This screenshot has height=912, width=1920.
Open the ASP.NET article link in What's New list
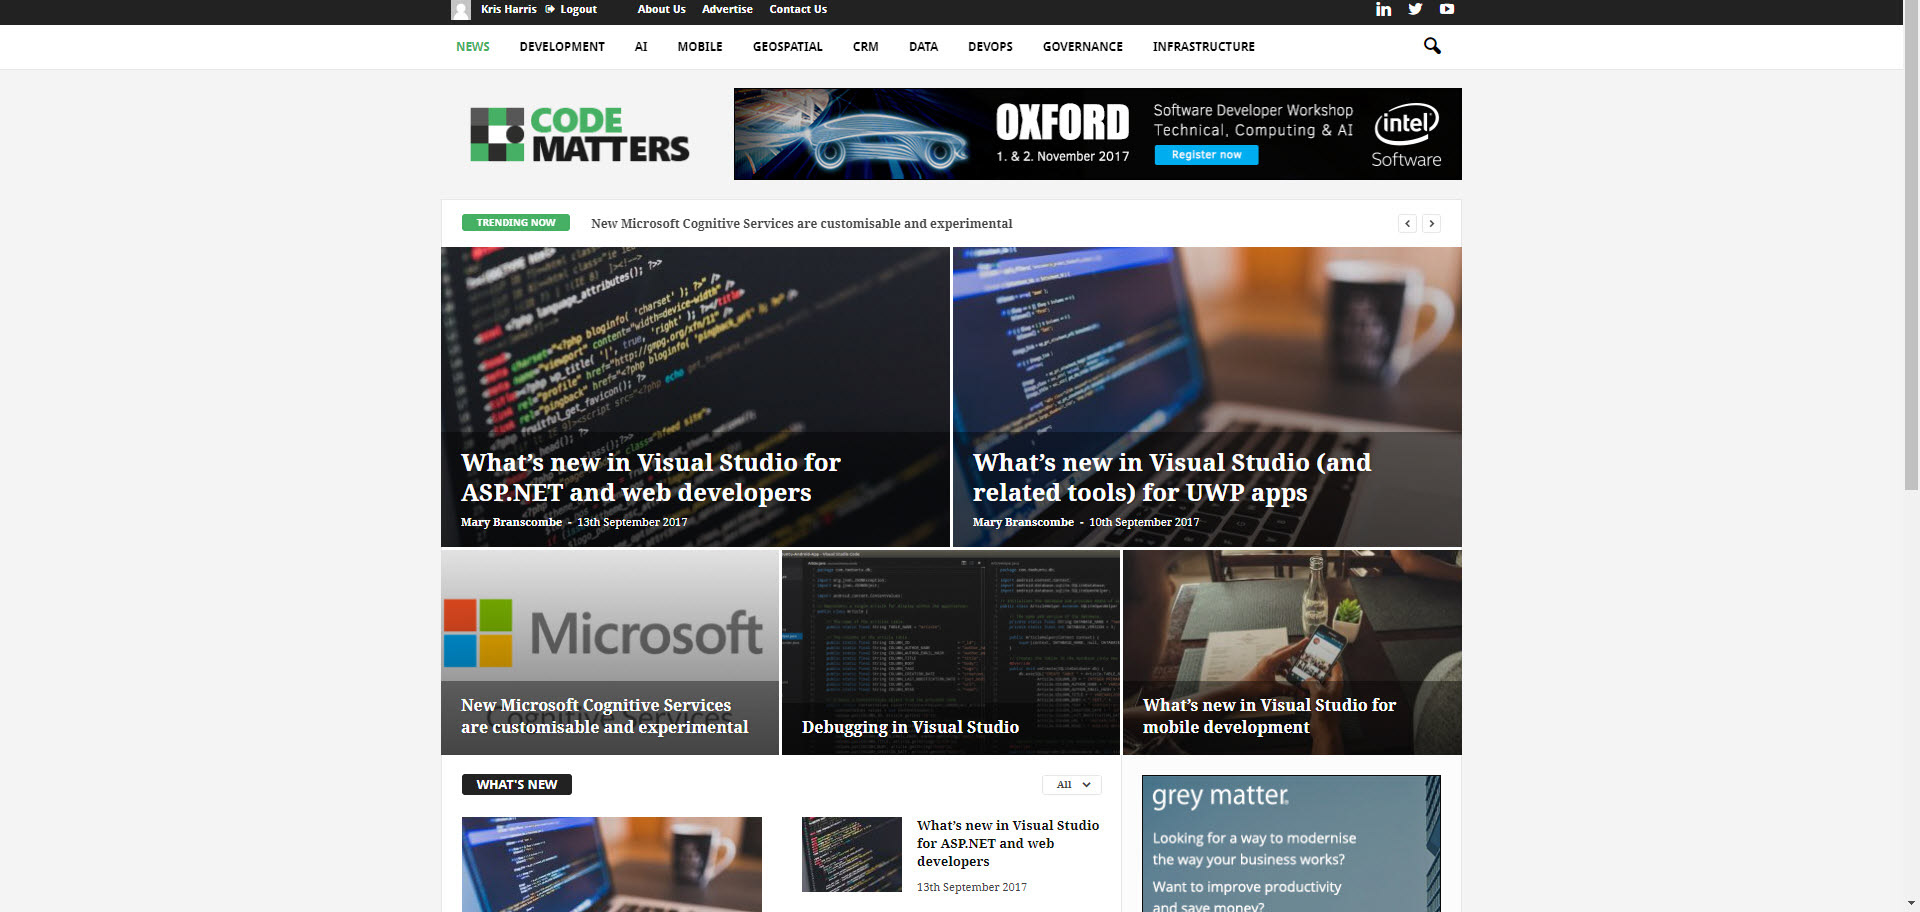point(1008,843)
